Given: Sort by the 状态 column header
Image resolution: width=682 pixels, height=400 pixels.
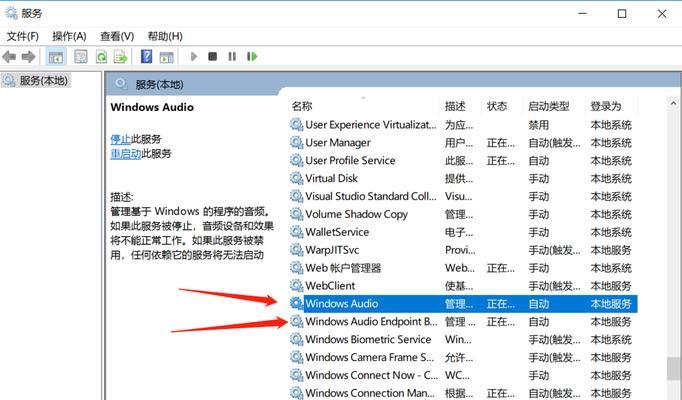Looking at the screenshot, I should click(497, 106).
